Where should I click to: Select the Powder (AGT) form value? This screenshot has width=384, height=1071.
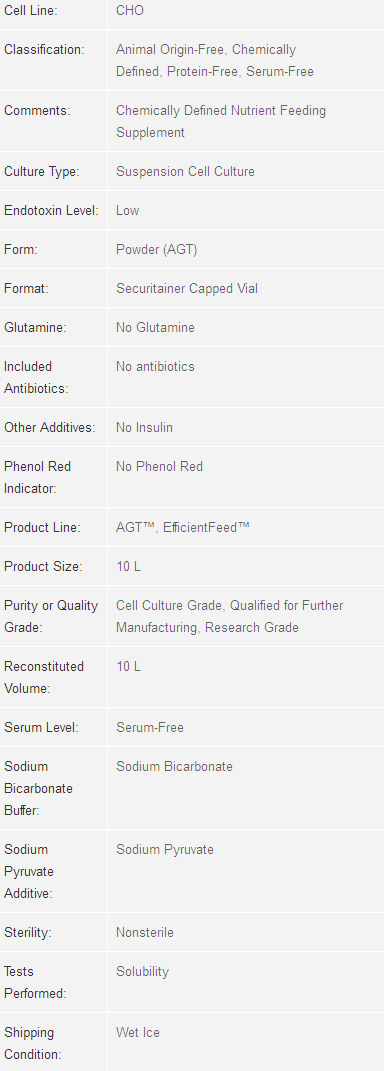point(156,249)
